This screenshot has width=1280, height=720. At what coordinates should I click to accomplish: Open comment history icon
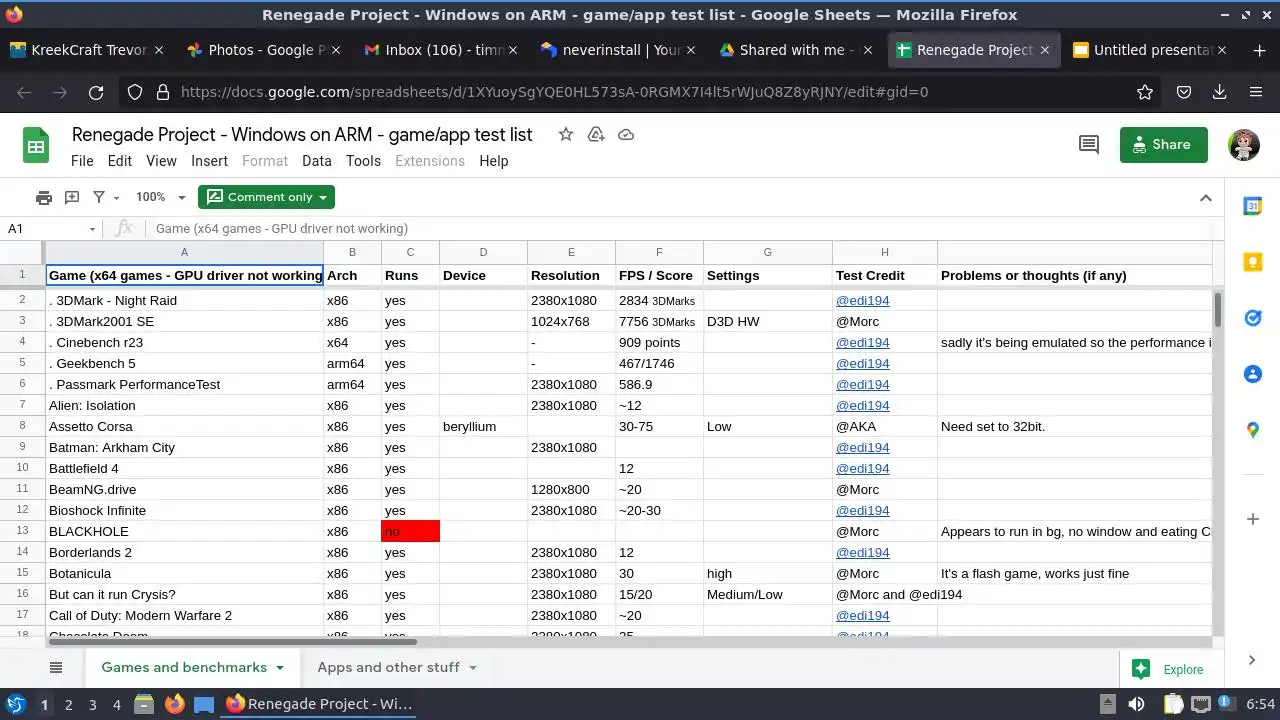(1089, 145)
